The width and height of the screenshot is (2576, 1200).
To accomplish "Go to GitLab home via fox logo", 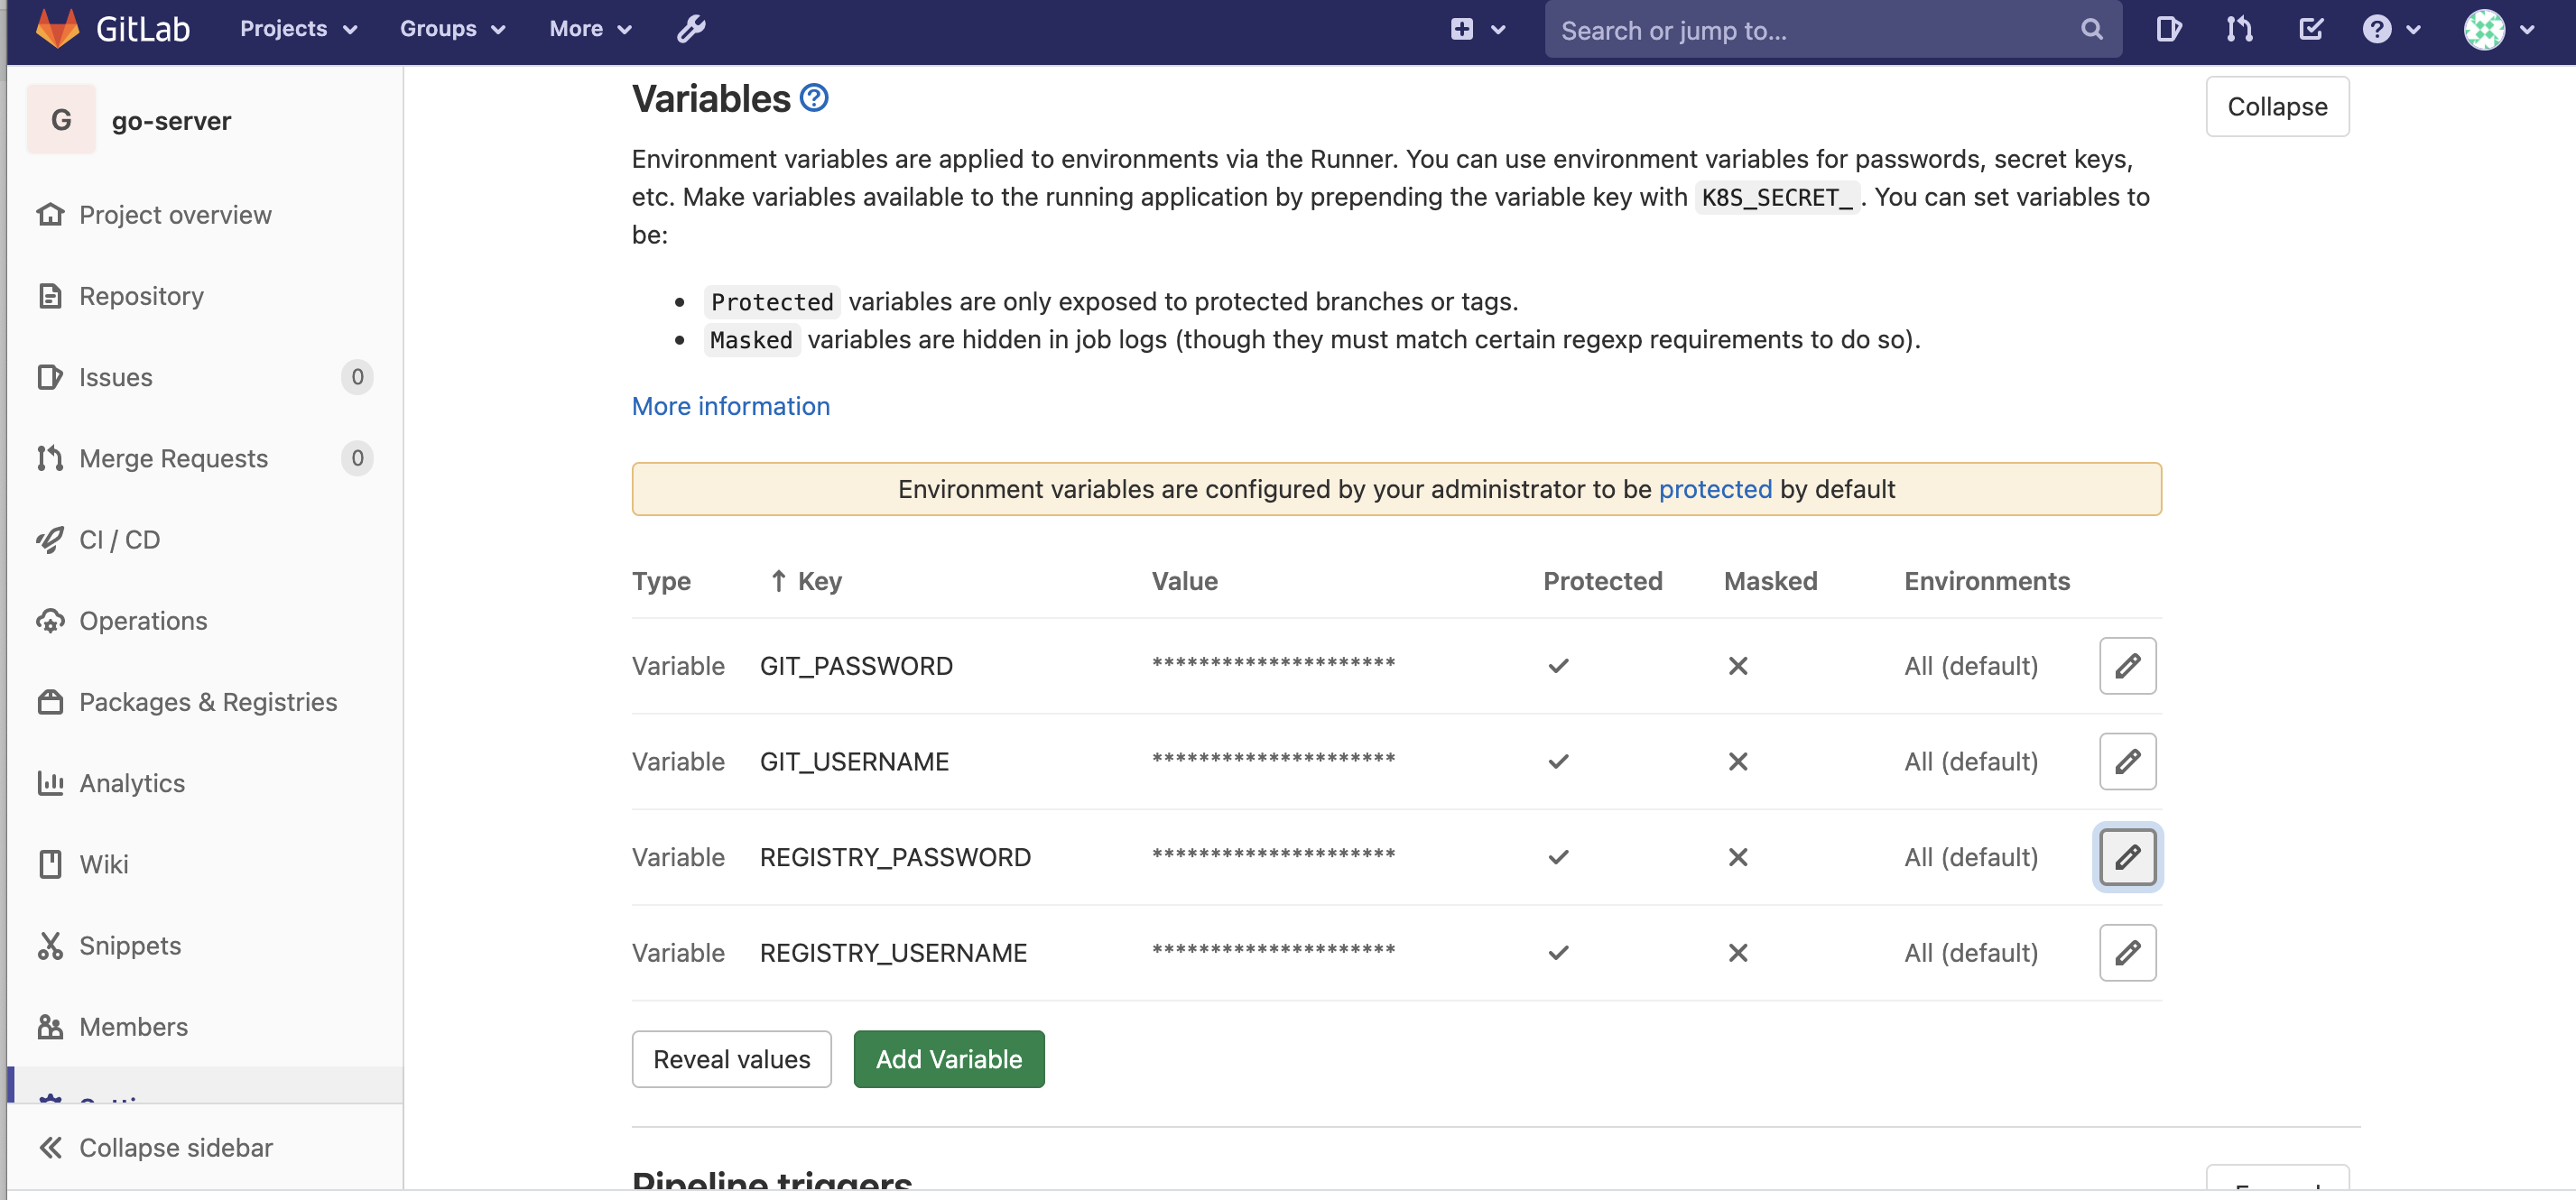I will [x=58, y=29].
